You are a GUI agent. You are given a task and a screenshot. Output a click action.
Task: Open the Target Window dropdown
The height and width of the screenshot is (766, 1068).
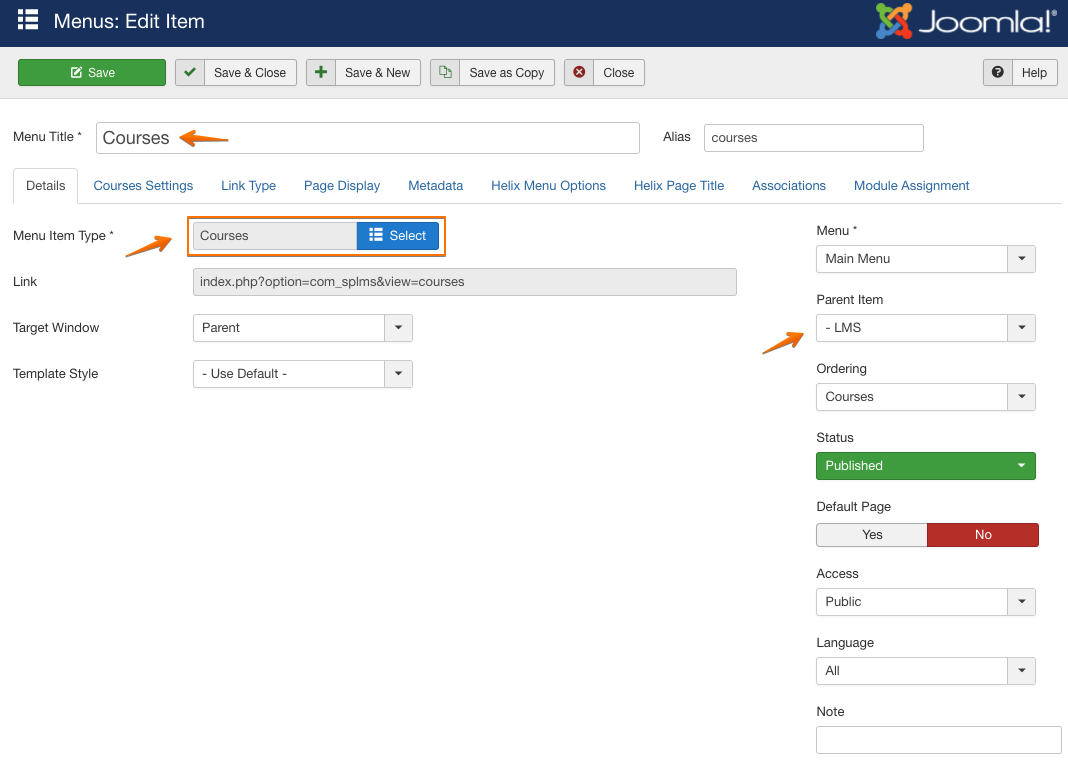point(303,328)
